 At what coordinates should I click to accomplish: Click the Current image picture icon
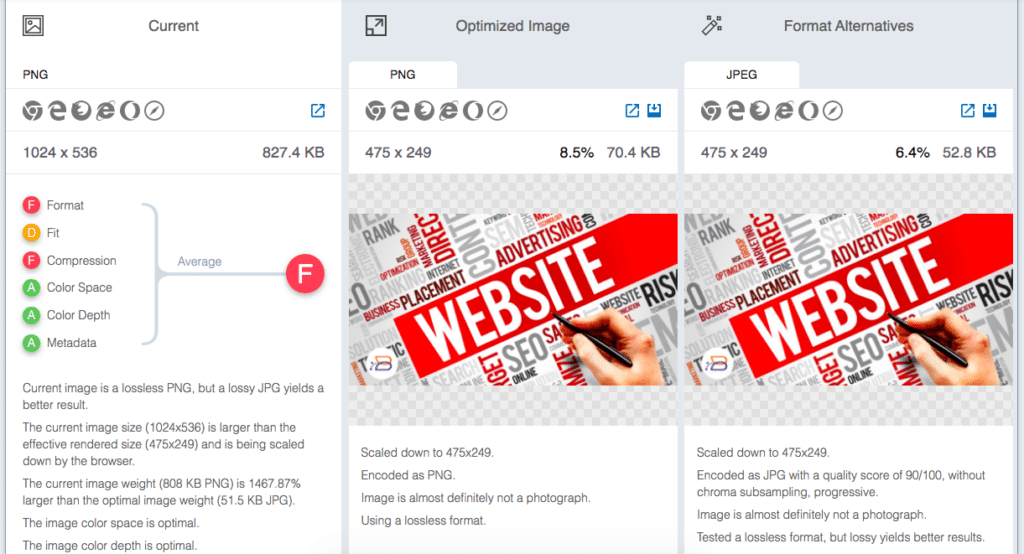point(33,25)
